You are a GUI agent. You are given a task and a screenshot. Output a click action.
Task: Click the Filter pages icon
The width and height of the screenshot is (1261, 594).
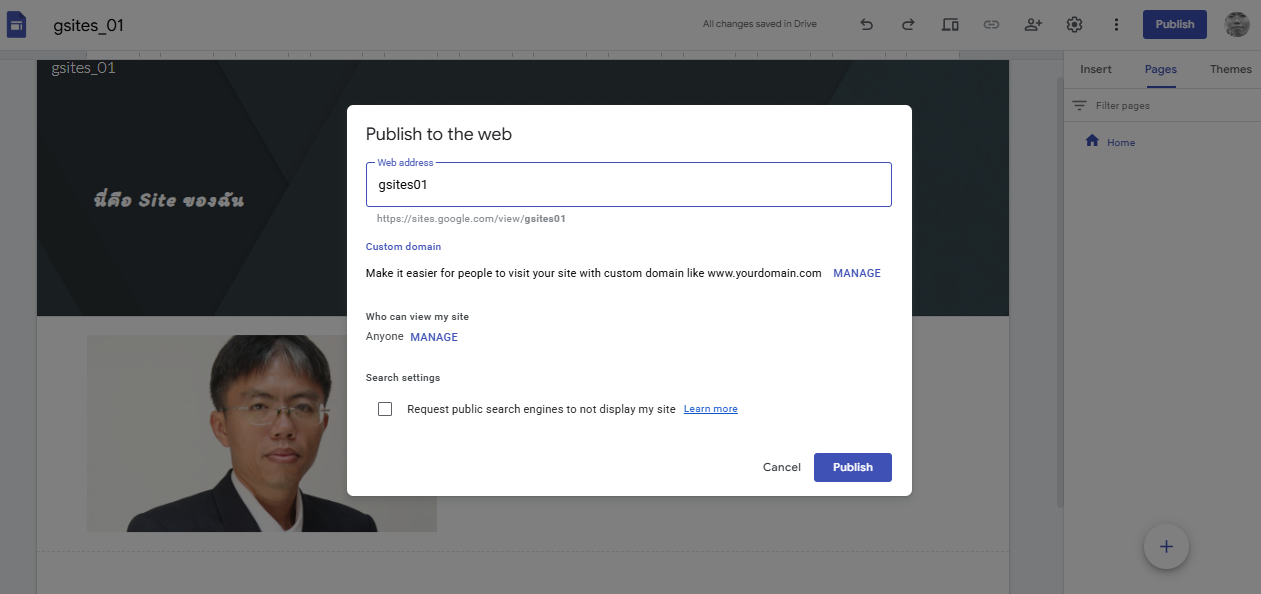[x=1079, y=106]
